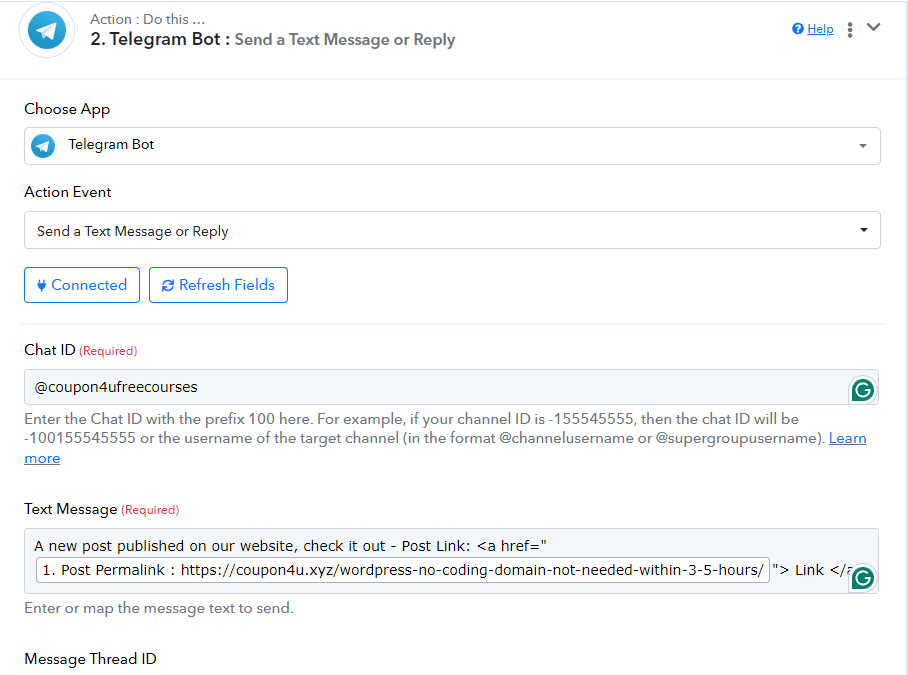Click the Text Message (Required) label

point(101,509)
